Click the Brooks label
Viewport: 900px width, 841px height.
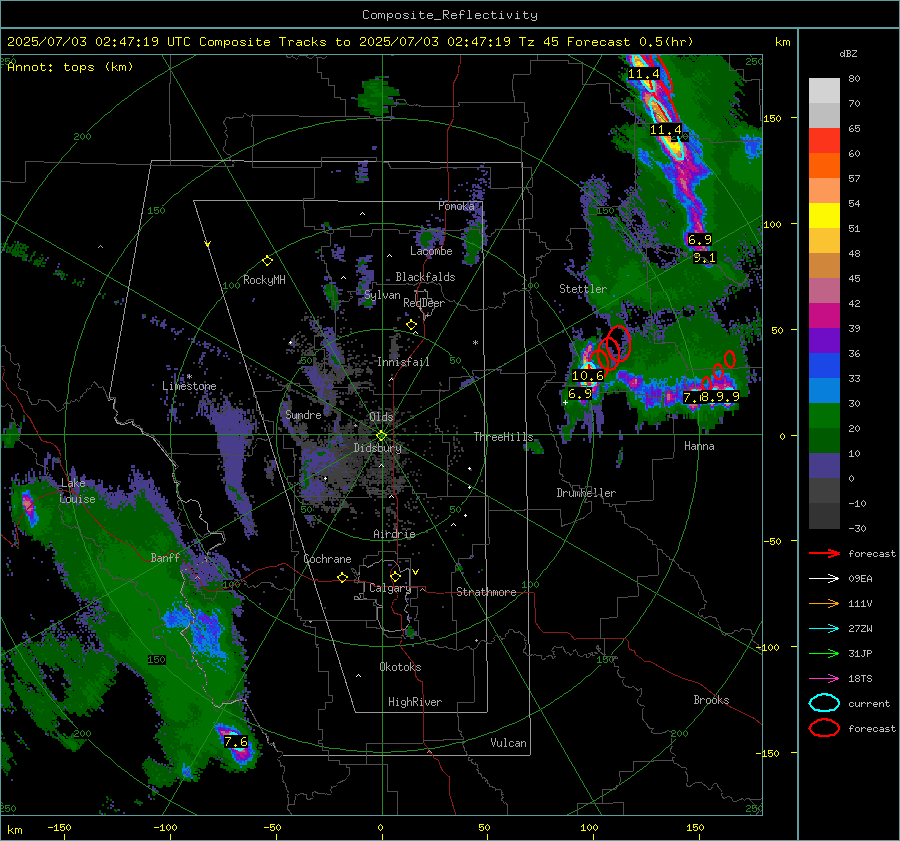(x=711, y=700)
